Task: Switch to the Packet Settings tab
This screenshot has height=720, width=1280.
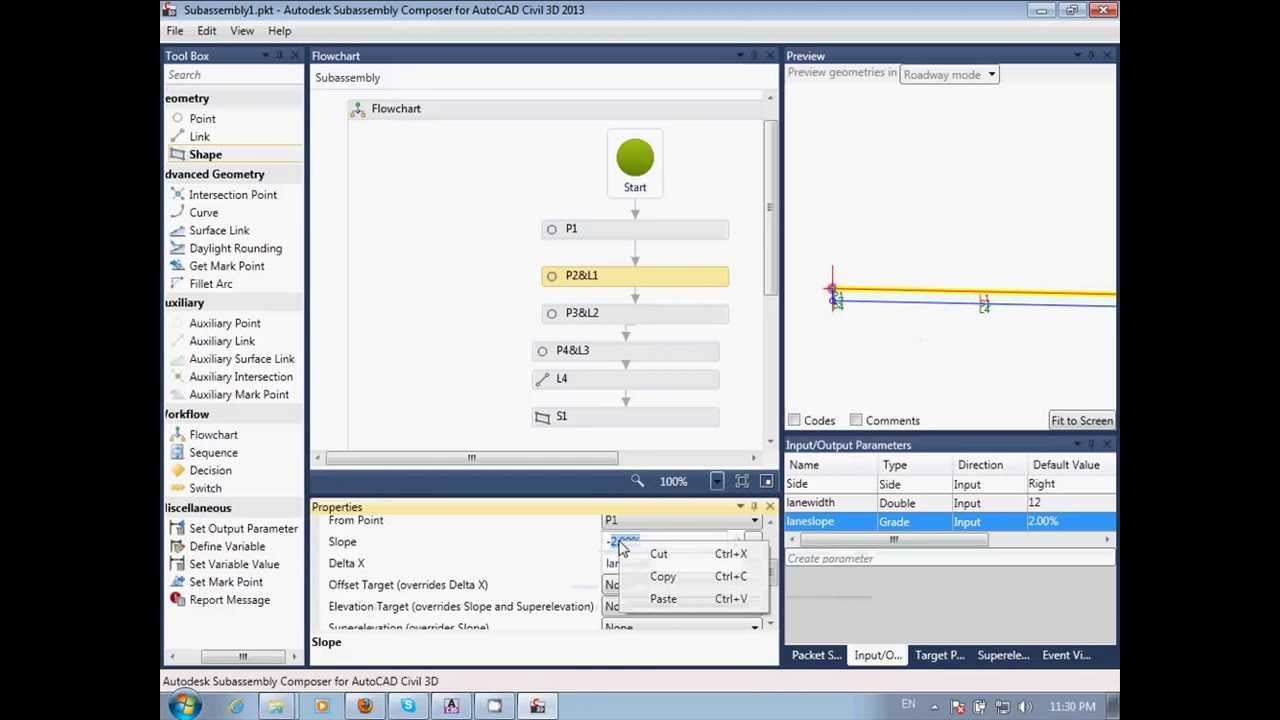Action: click(x=816, y=656)
